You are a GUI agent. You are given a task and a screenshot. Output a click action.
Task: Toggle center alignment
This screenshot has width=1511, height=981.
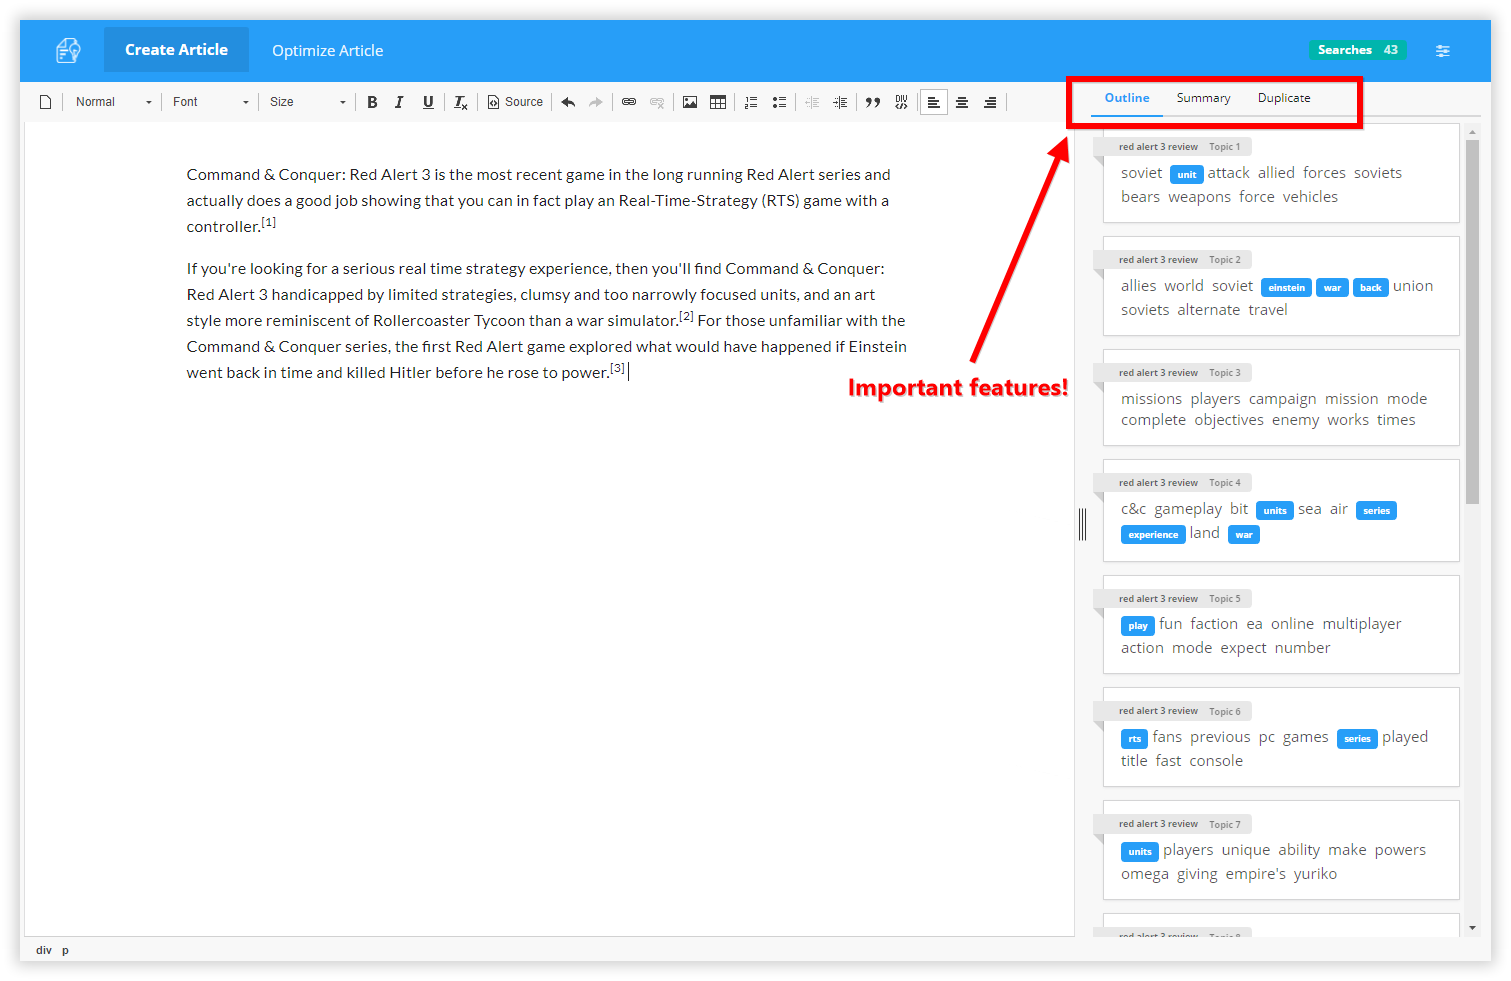coord(962,102)
